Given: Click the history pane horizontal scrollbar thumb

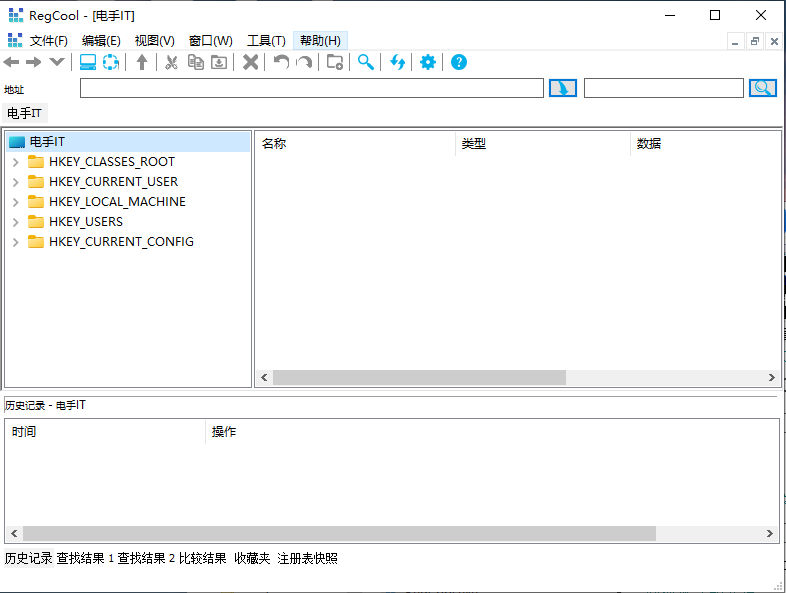Looking at the screenshot, I should [339, 533].
